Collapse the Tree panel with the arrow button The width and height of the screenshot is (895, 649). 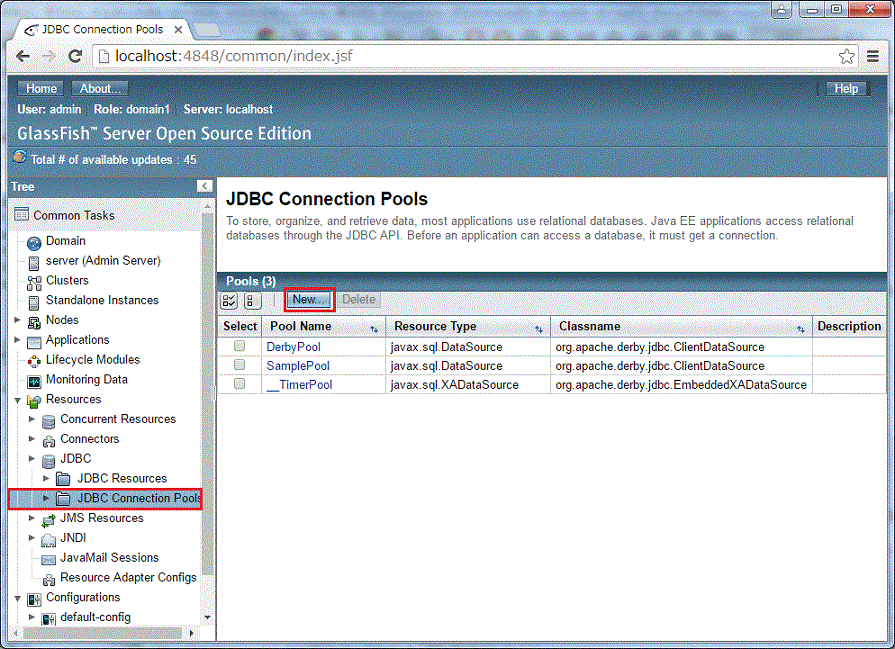coord(204,186)
